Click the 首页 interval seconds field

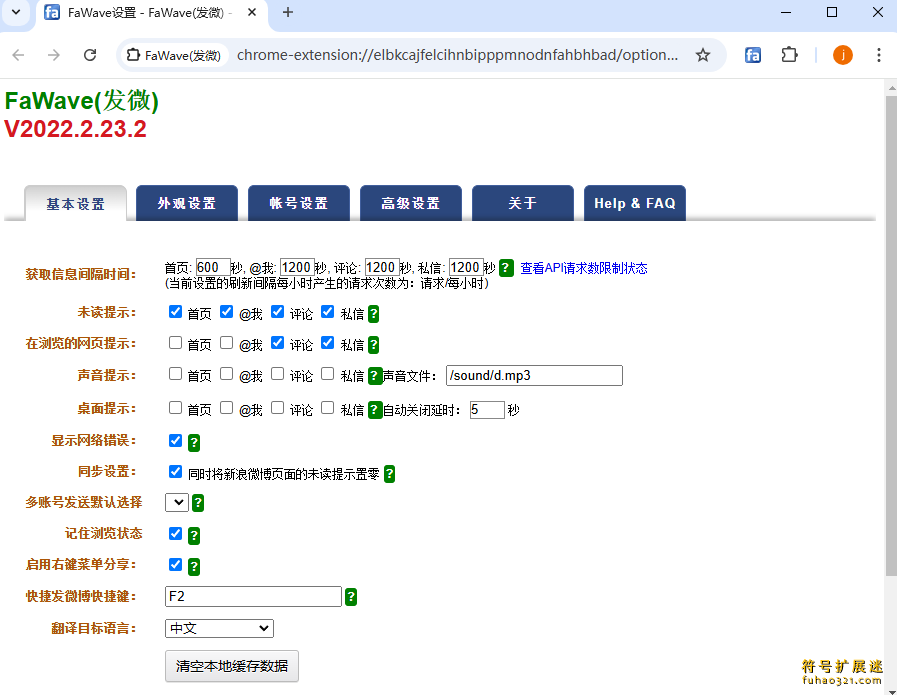point(213,267)
